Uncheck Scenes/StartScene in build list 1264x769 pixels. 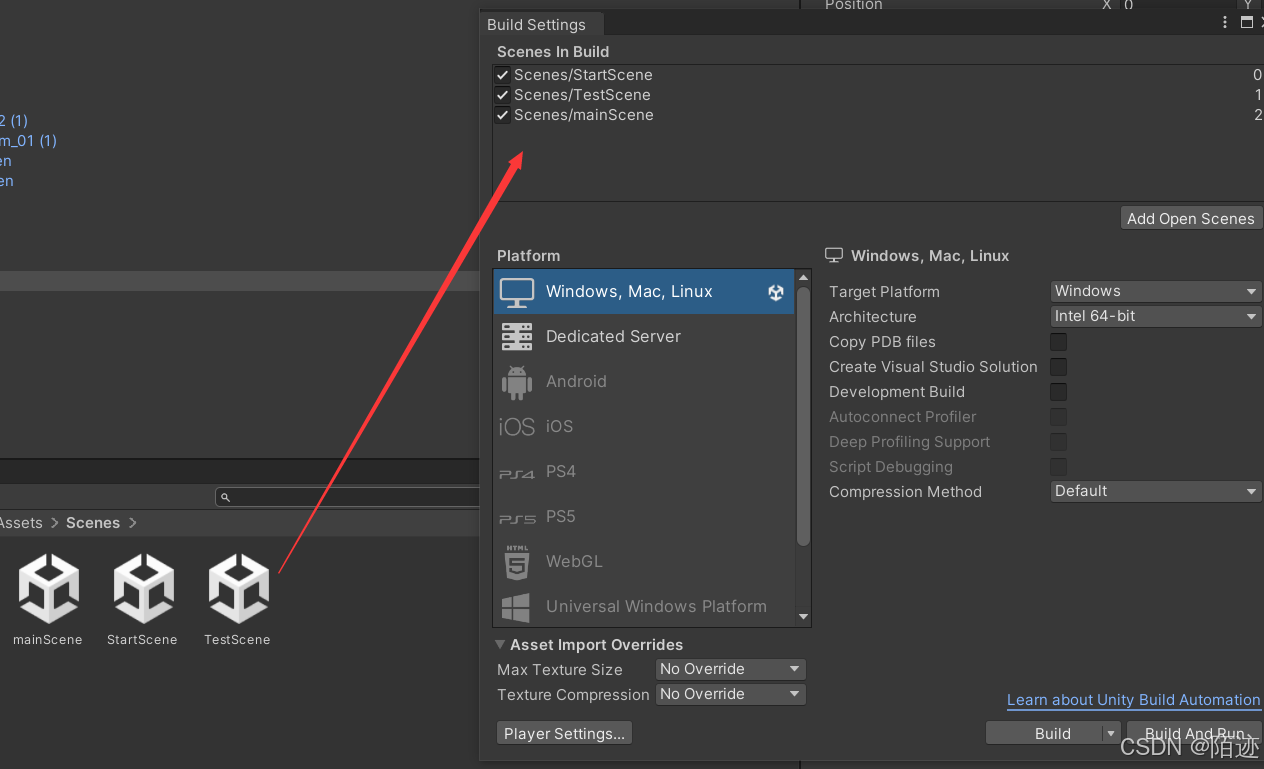pyautogui.click(x=503, y=75)
